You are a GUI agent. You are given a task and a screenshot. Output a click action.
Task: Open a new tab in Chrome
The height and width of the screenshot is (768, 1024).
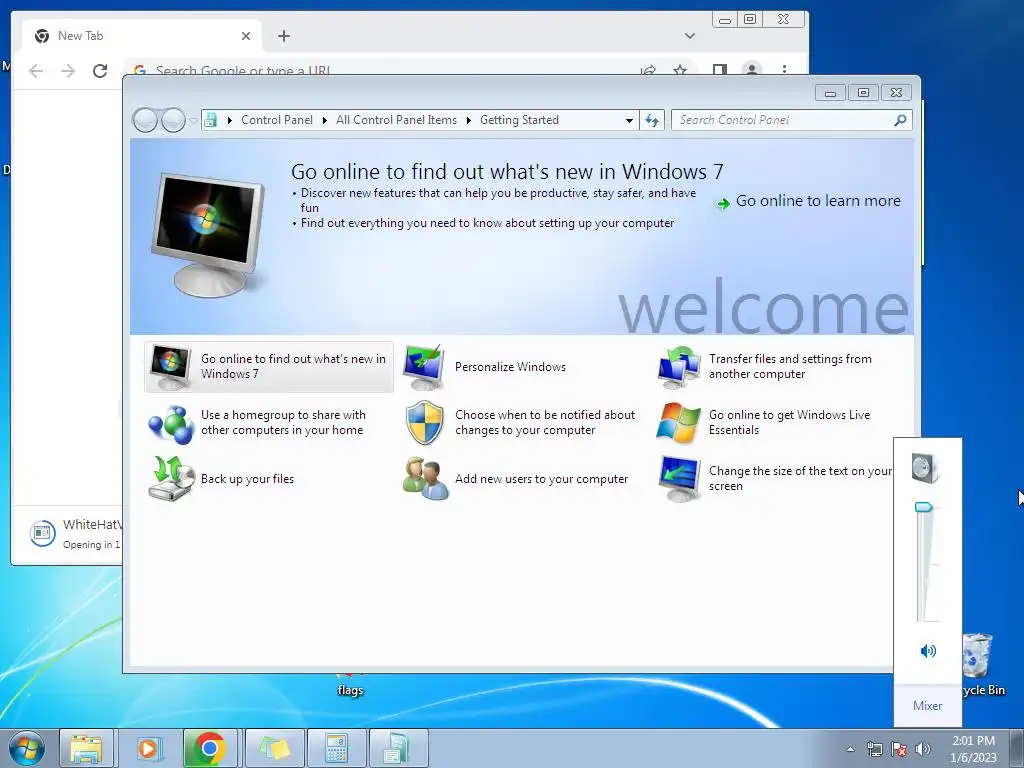[283, 36]
